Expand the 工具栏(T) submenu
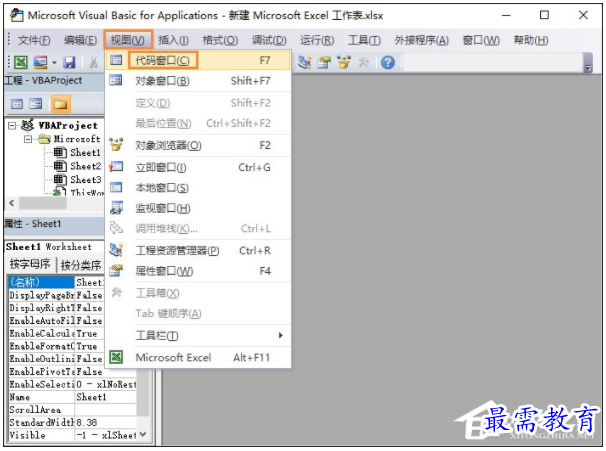 pos(198,335)
